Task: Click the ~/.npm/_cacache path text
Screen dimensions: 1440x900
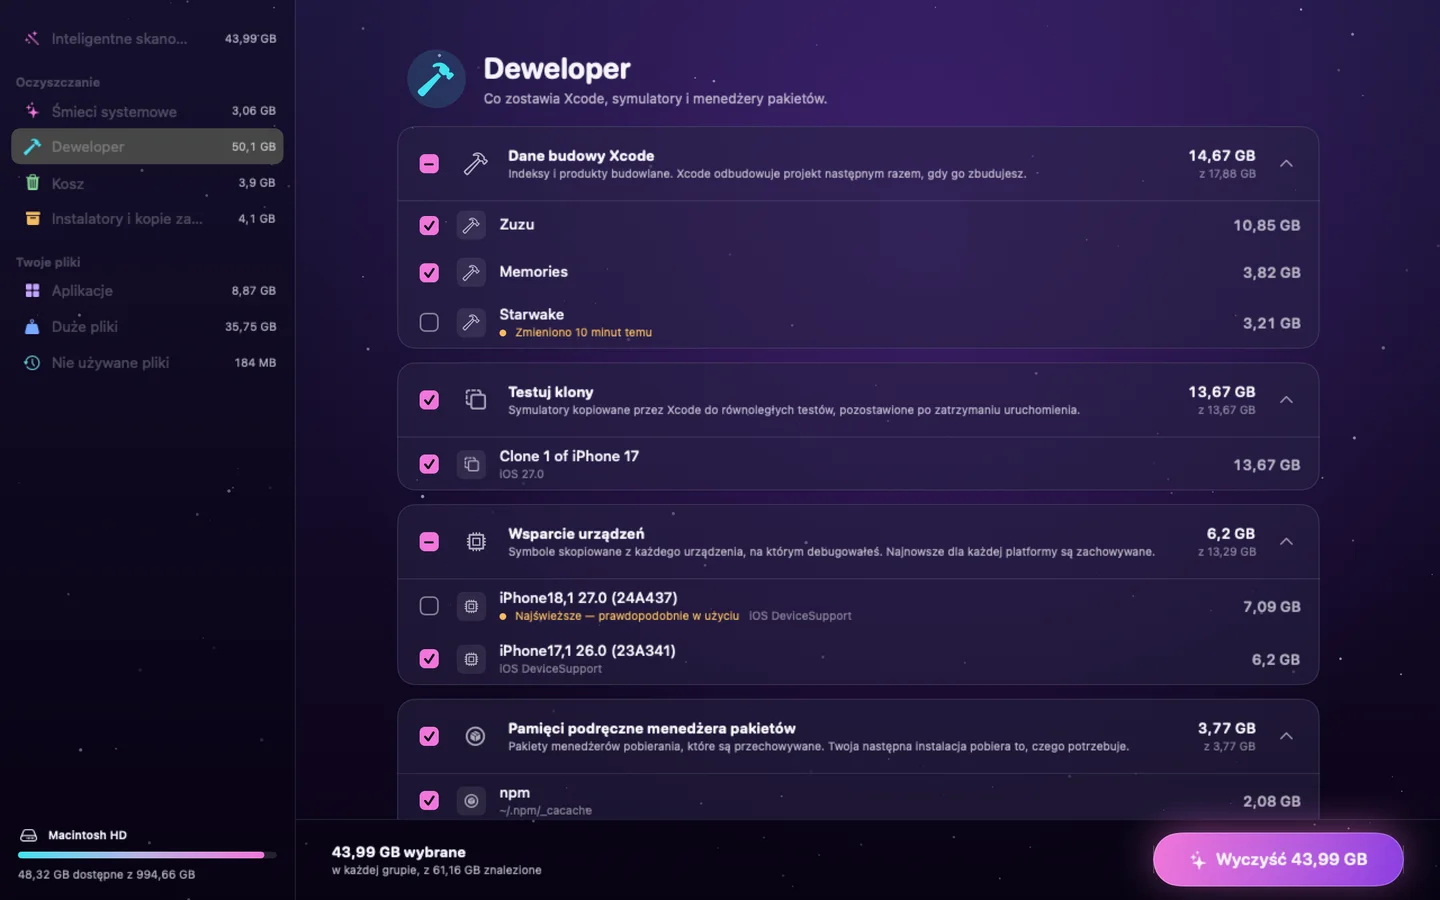Action: click(545, 811)
